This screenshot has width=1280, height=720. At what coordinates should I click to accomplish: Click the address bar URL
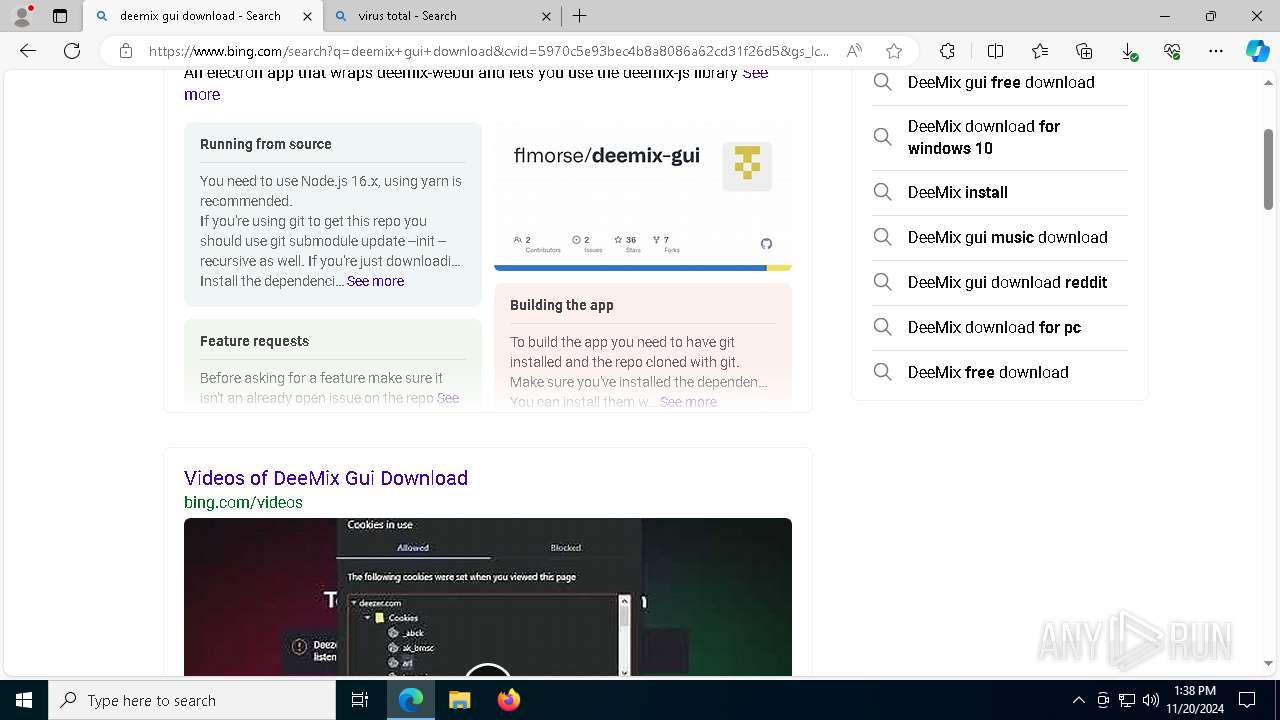489,51
